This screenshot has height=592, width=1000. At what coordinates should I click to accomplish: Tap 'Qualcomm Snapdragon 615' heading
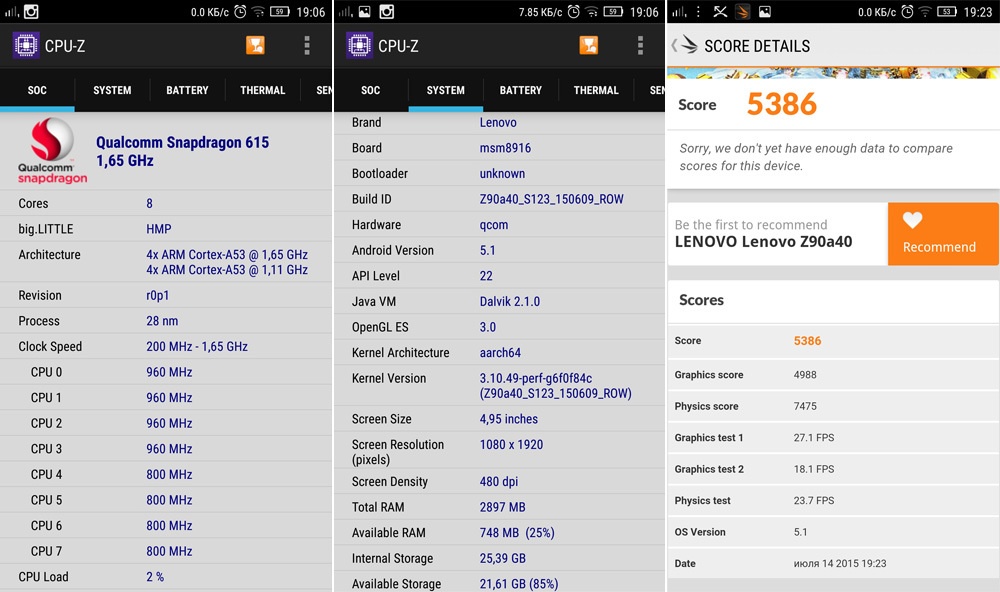point(182,142)
